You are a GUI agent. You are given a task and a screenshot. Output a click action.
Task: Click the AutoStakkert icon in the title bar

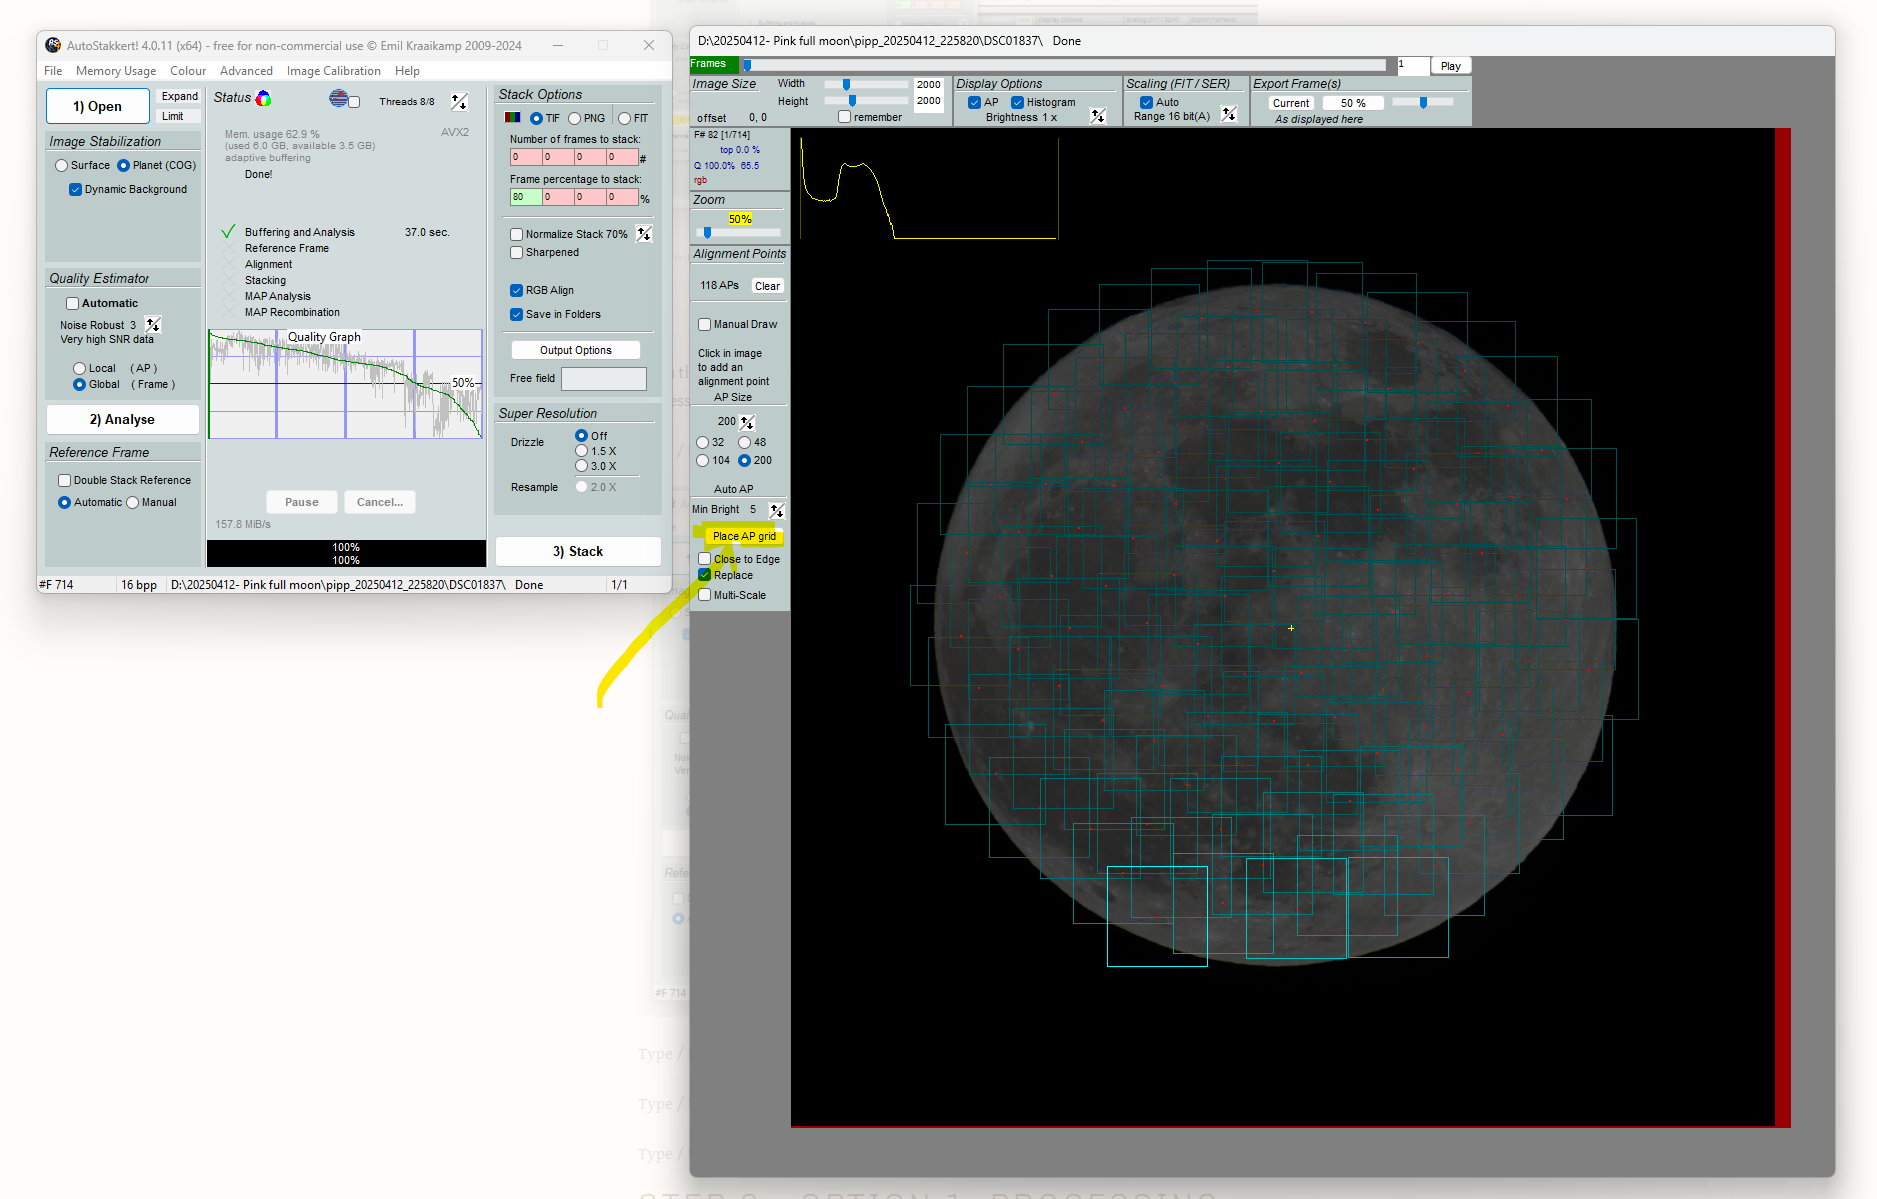point(52,45)
